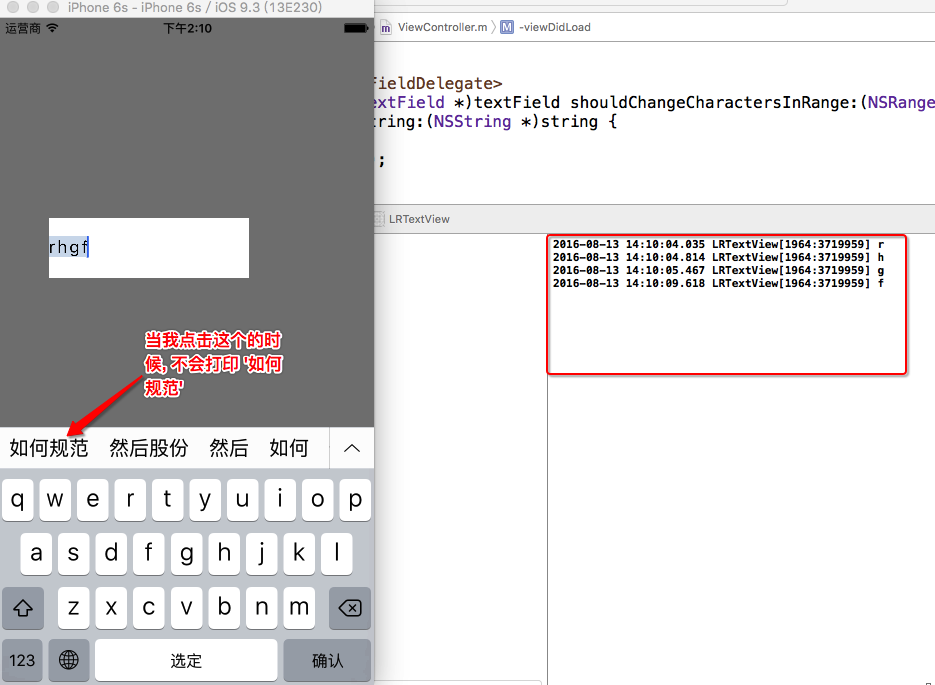Open ViewController.m in the jump bar
Viewport: 935px width, 685px height.
[x=441, y=27]
